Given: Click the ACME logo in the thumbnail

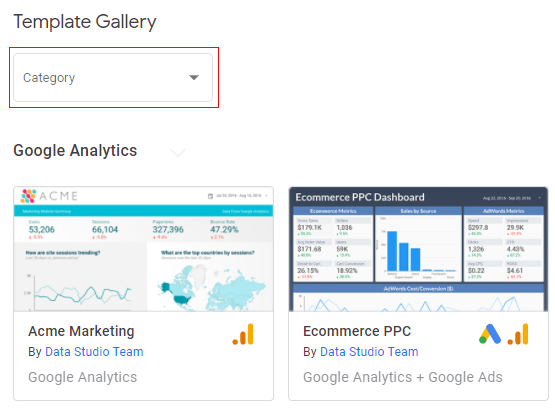Looking at the screenshot, I should click(x=49, y=196).
